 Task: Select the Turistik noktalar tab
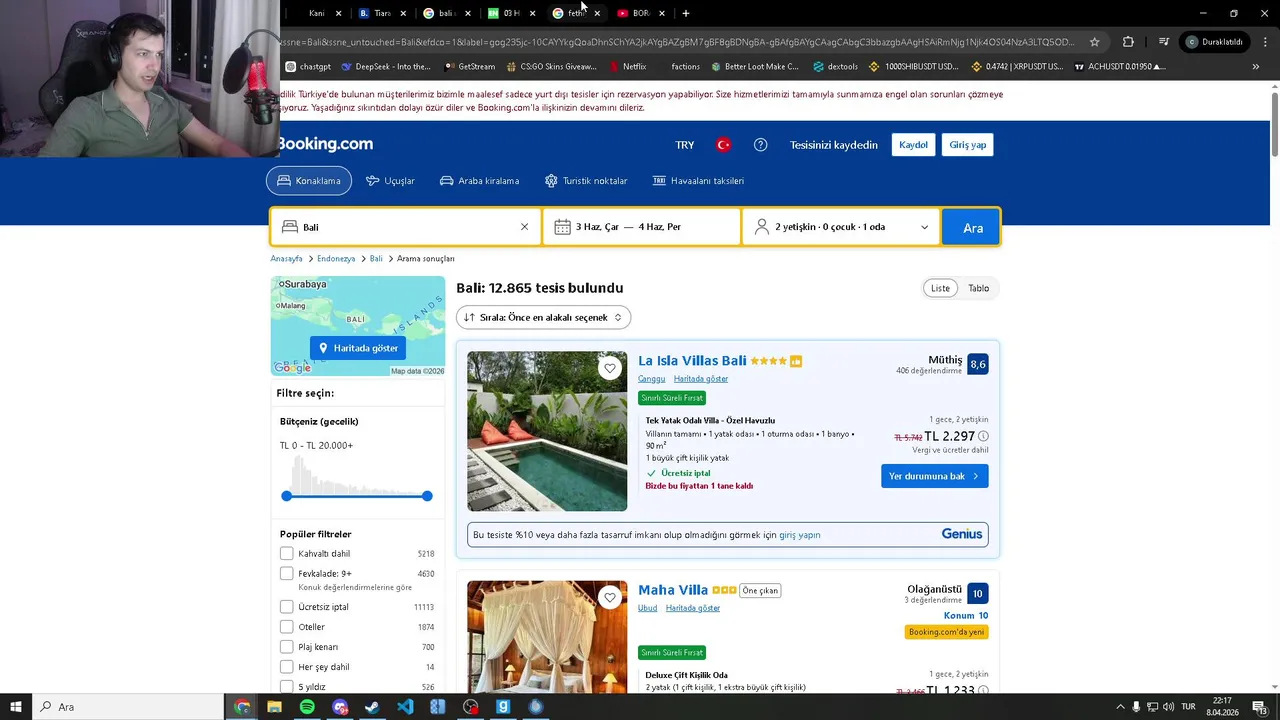tap(586, 181)
